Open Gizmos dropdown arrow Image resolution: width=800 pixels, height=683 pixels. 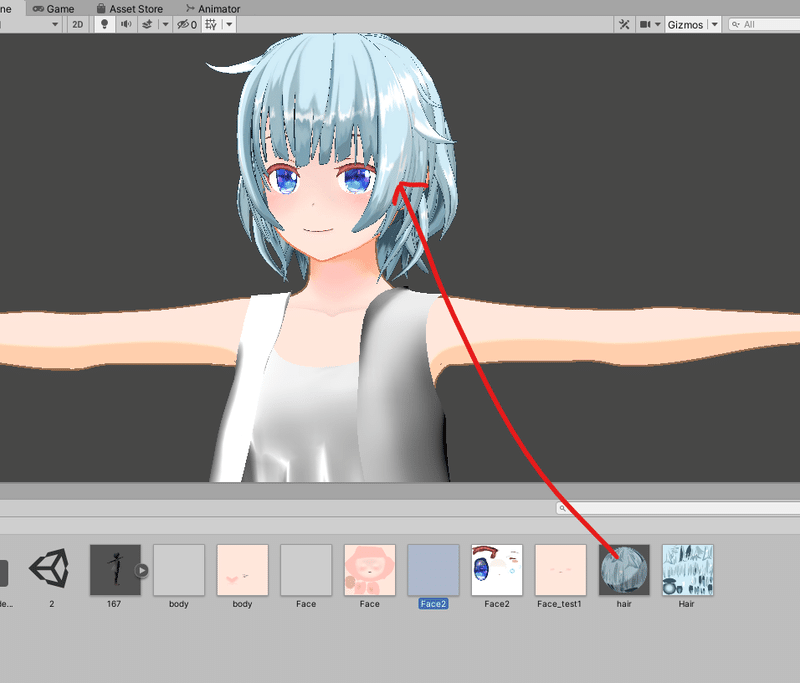click(x=714, y=24)
